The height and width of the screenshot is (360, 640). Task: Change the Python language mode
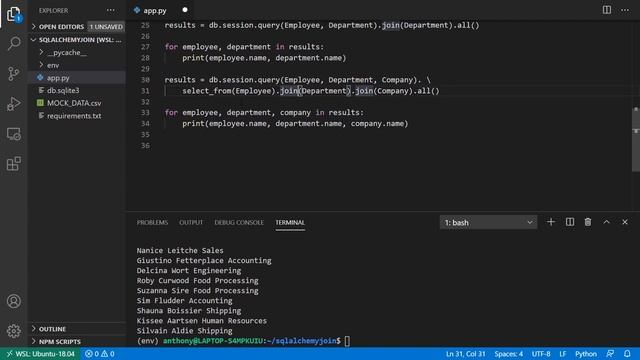click(586, 354)
